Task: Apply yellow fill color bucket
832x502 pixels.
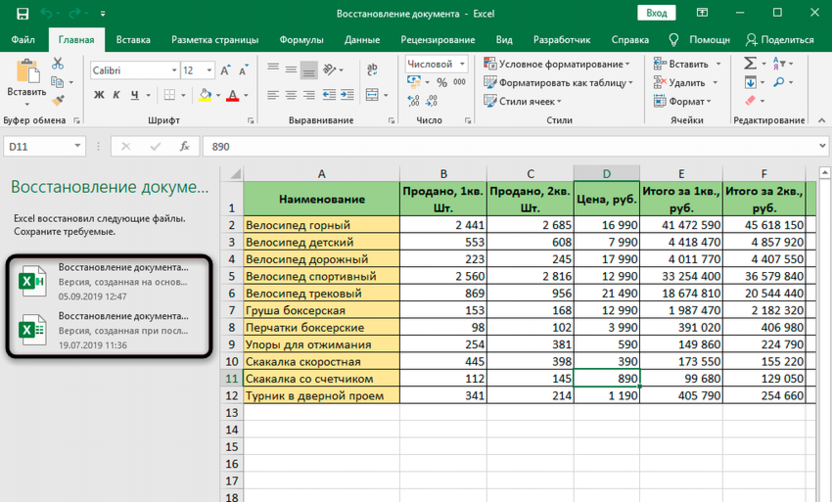Action: pyautogui.click(x=205, y=95)
